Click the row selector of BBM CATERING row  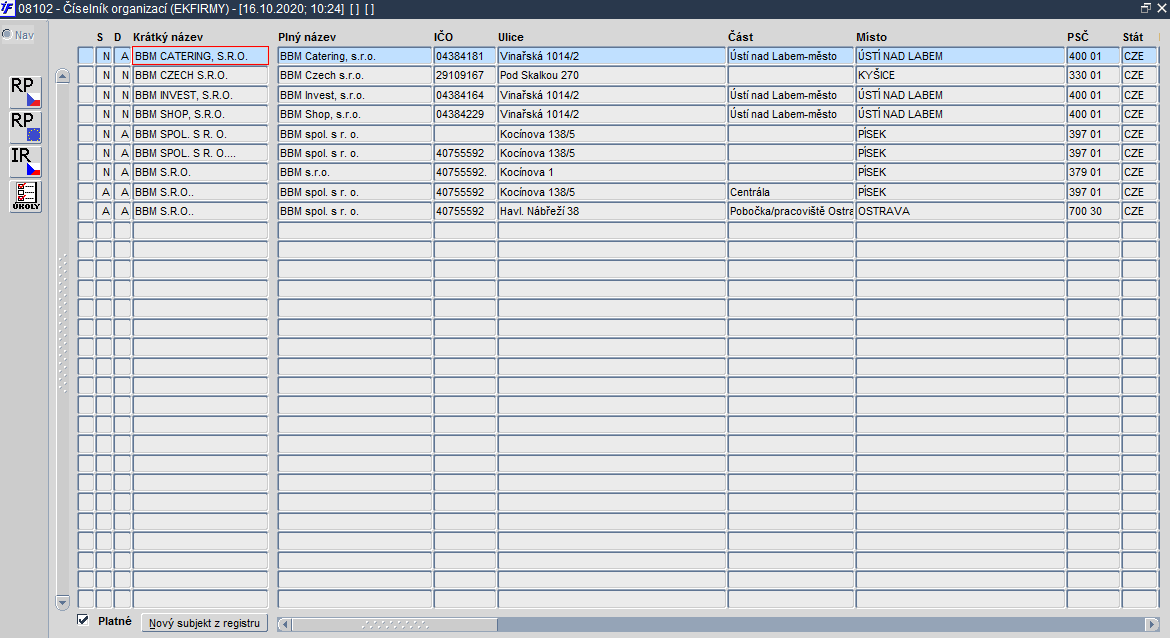click(86, 56)
